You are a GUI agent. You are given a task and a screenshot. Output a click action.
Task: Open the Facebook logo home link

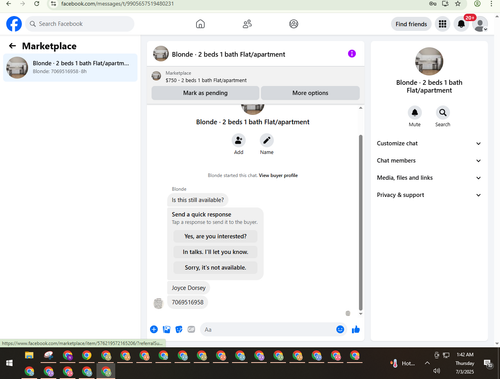point(14,24)
